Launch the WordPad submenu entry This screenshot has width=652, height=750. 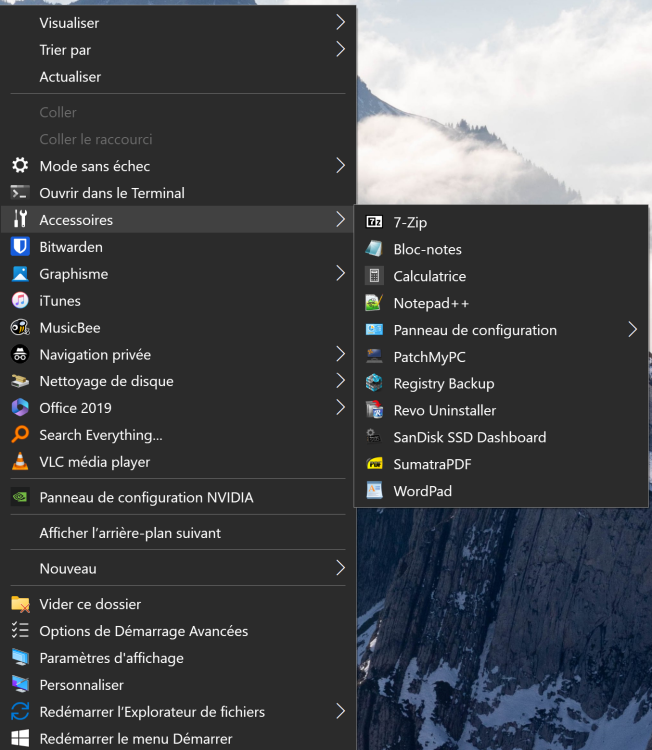coord(501,491)
